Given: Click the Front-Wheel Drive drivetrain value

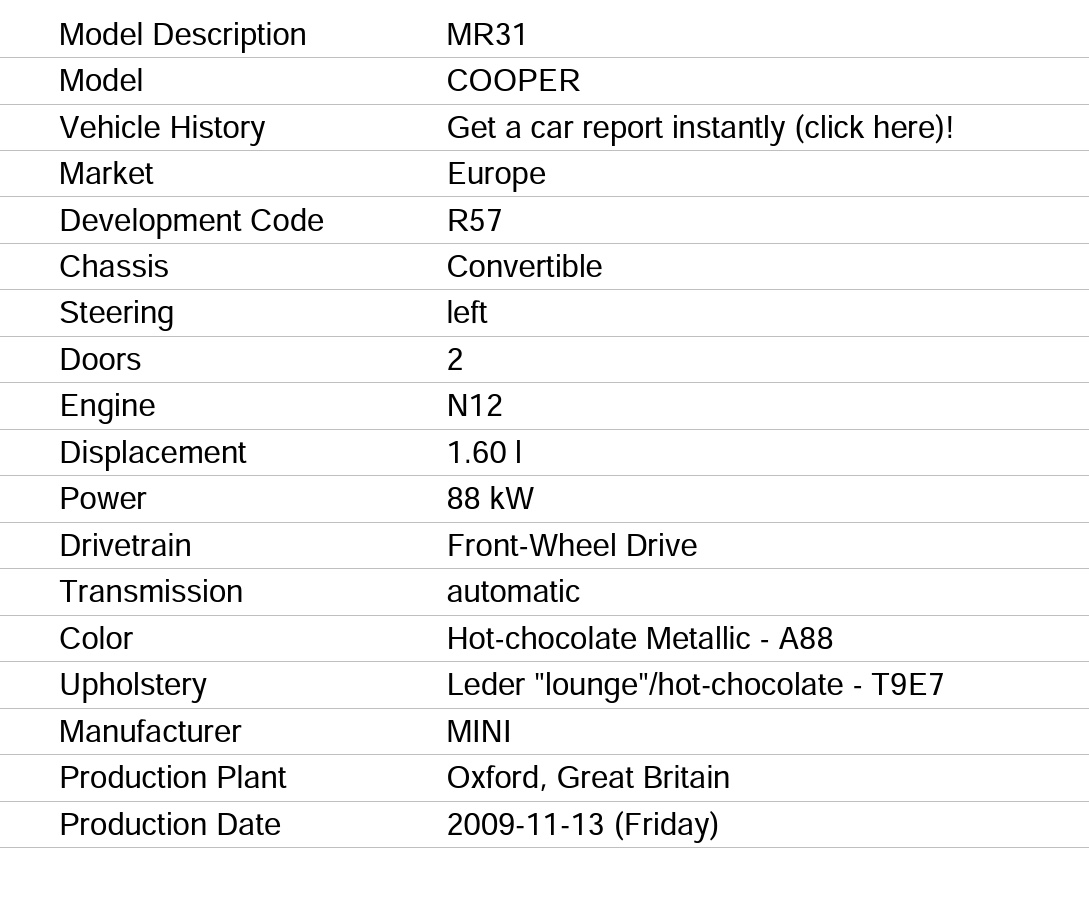Looking at the screenshot, I should pos(572,546).
